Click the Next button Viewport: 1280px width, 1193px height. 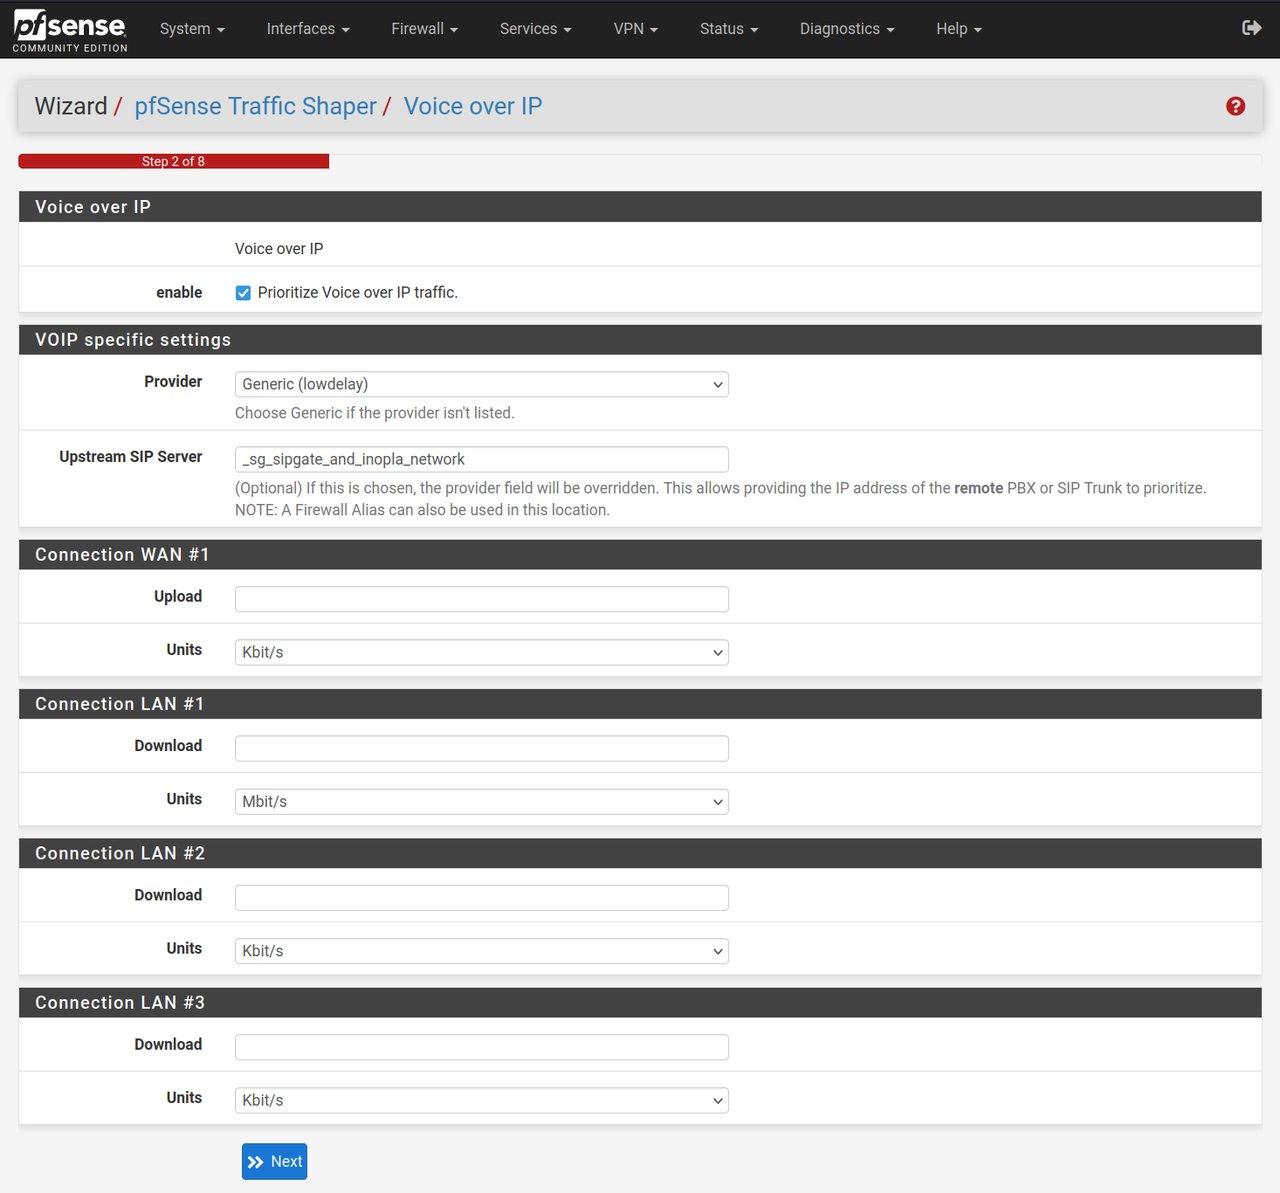[x=274, y=1161]
